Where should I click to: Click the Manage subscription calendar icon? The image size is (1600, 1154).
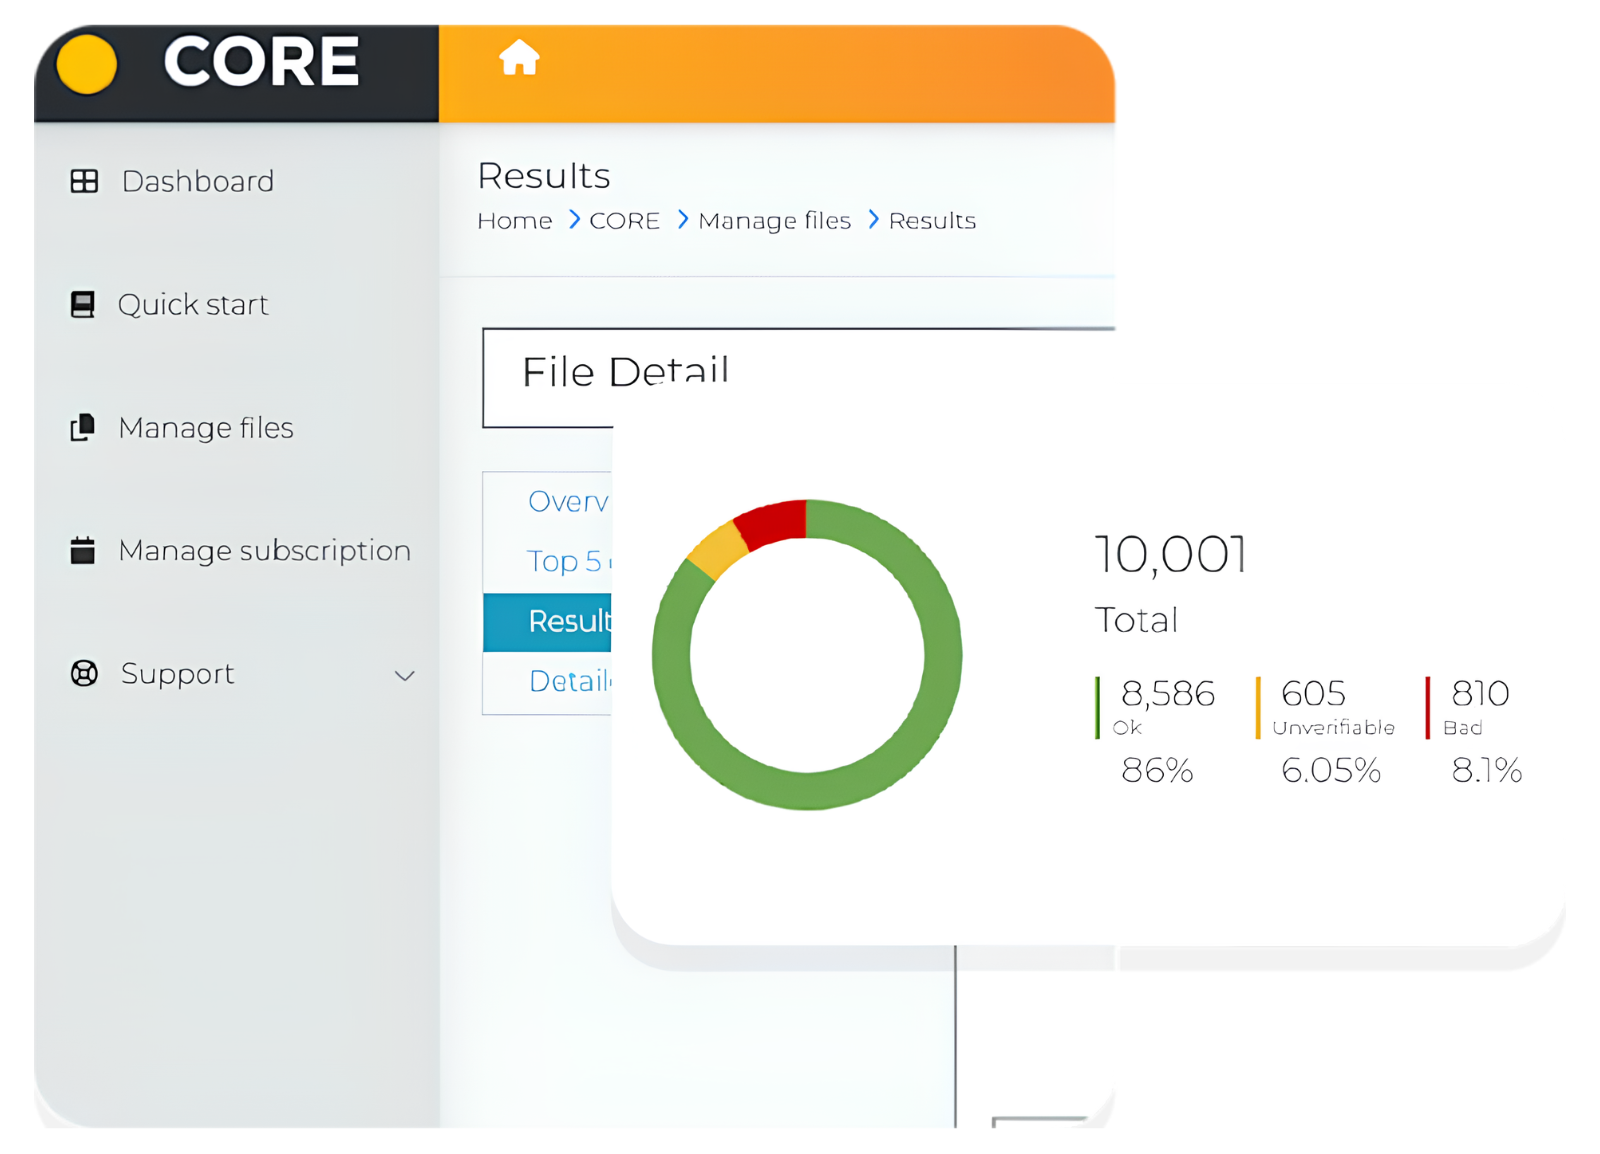click(x=83, y=550)
